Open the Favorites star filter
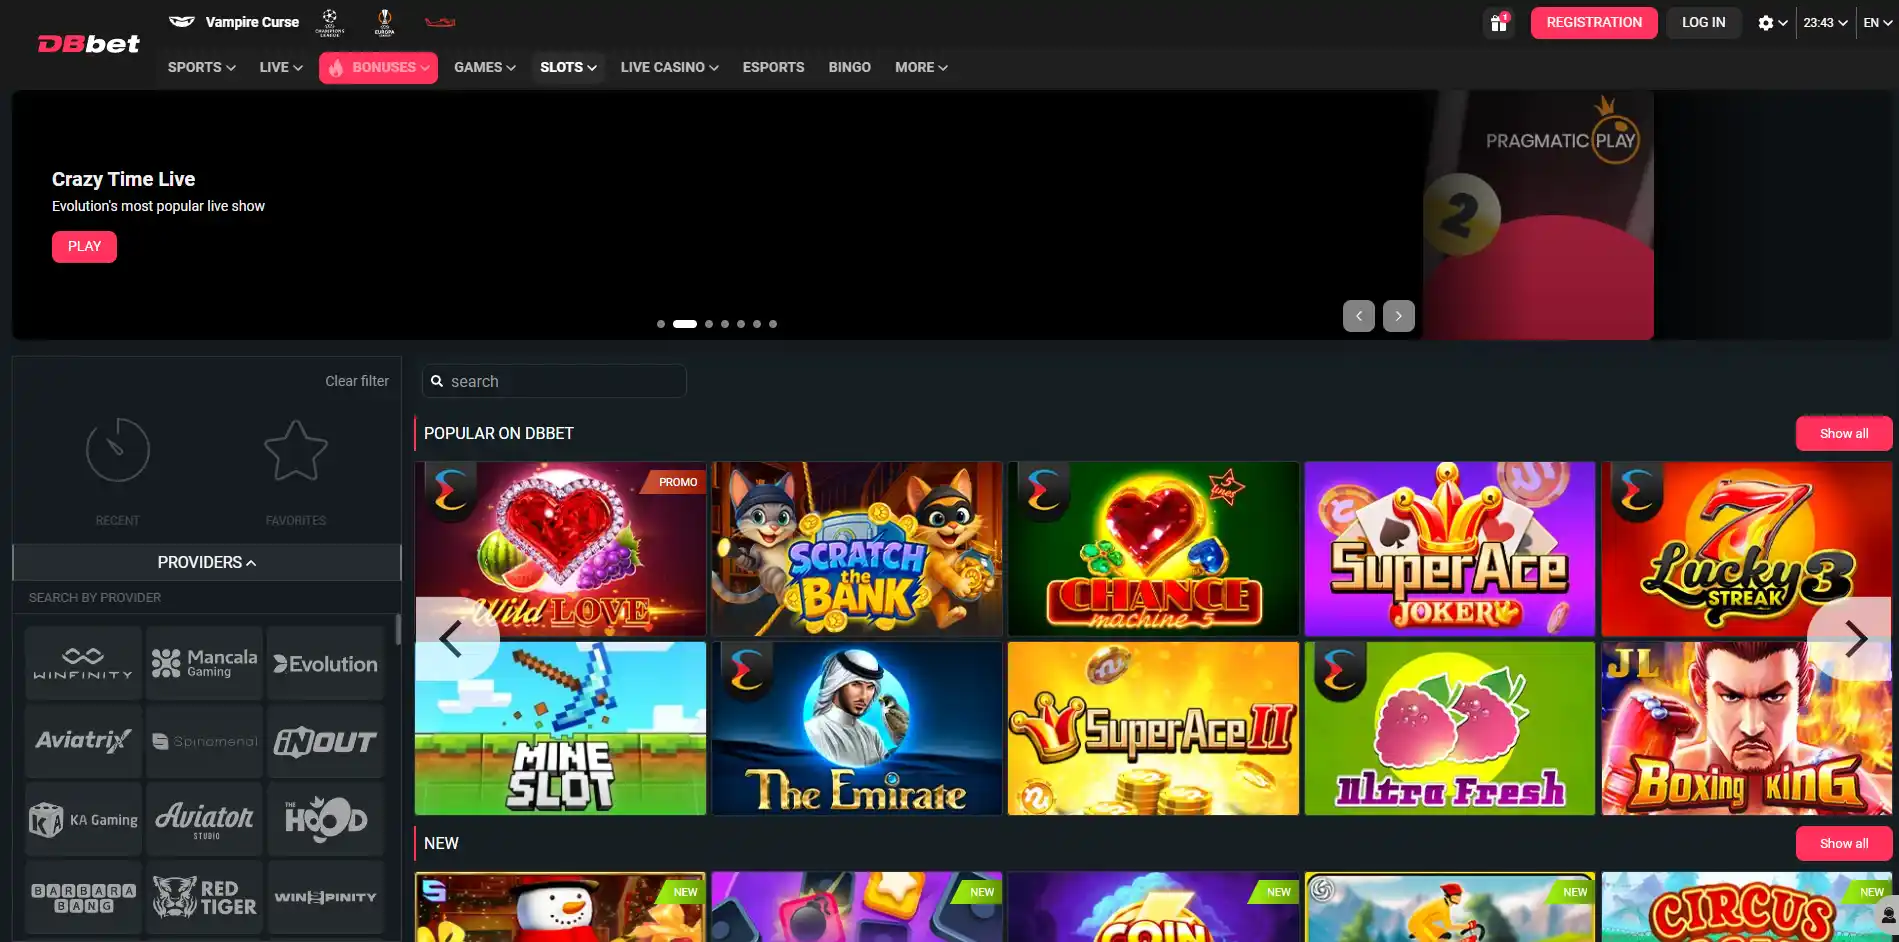This screenshot has height=942, width=1899. [296, 471]
